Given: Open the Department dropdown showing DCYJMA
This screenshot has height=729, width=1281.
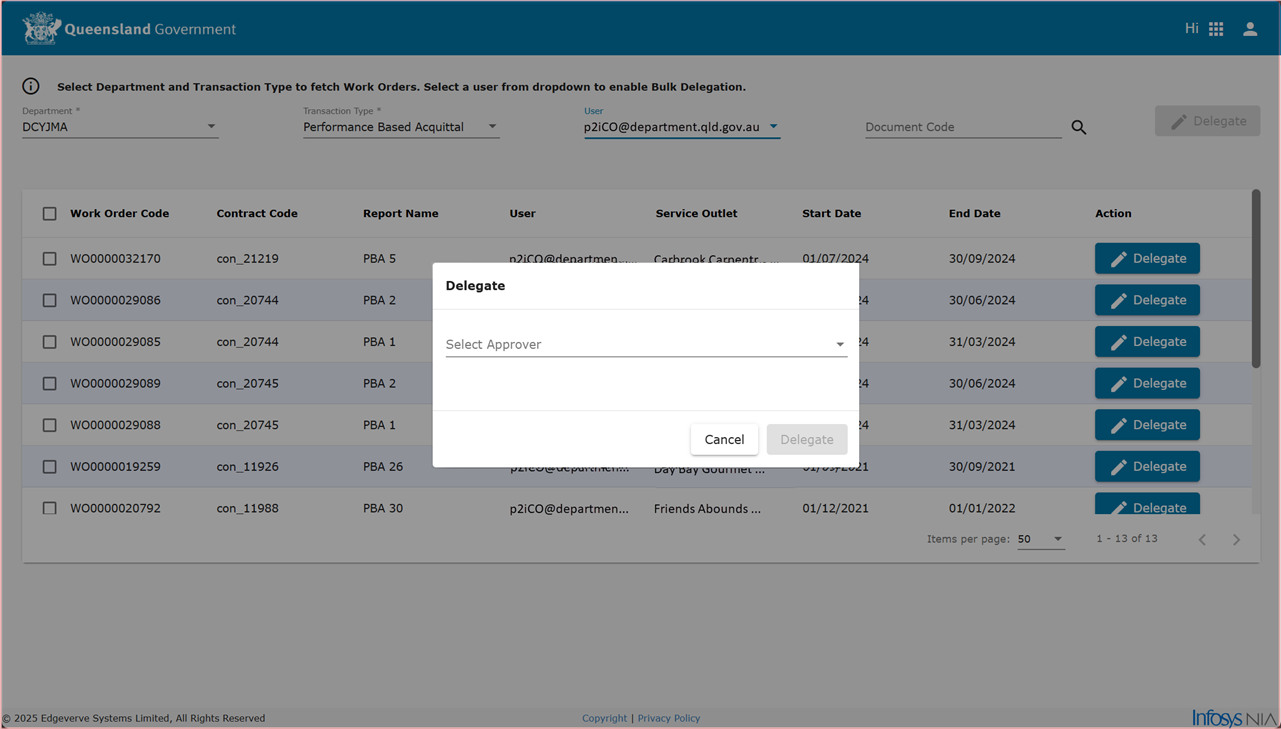Looking at the screenshot, I should pos(119,127).
